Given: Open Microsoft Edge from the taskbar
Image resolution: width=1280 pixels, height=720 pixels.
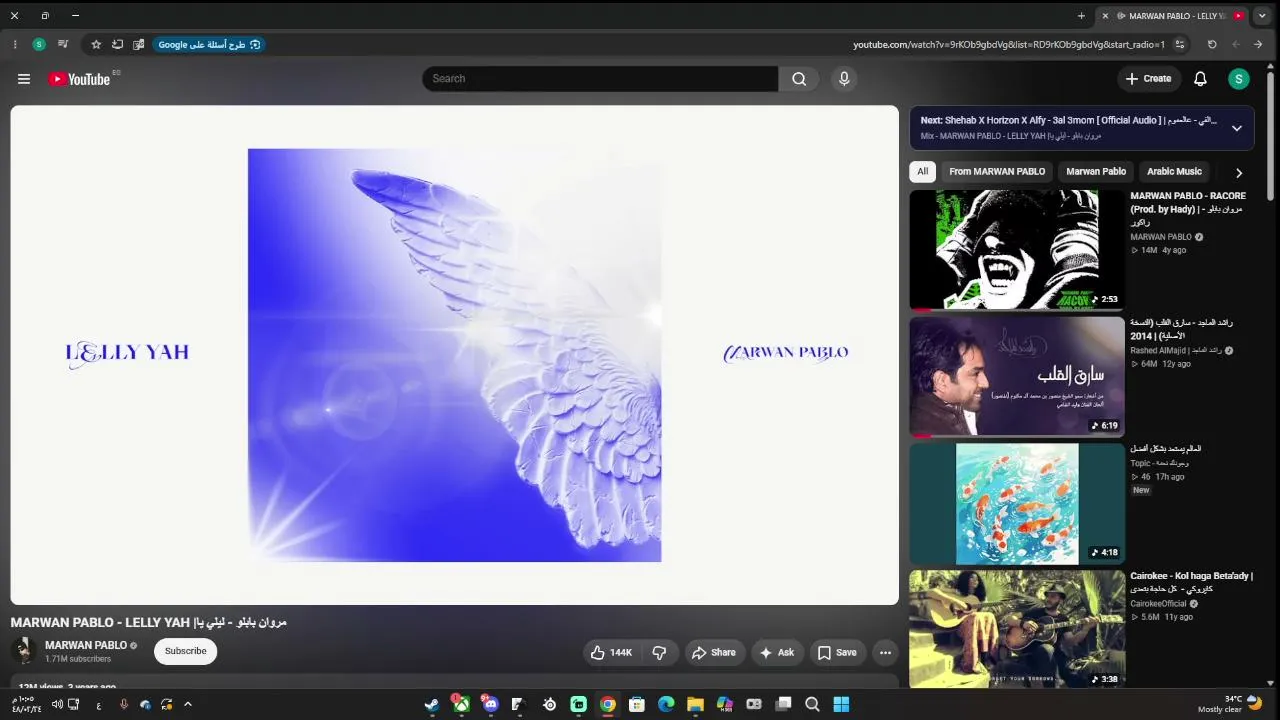Looking at the screenshot, I should [666, 704].
